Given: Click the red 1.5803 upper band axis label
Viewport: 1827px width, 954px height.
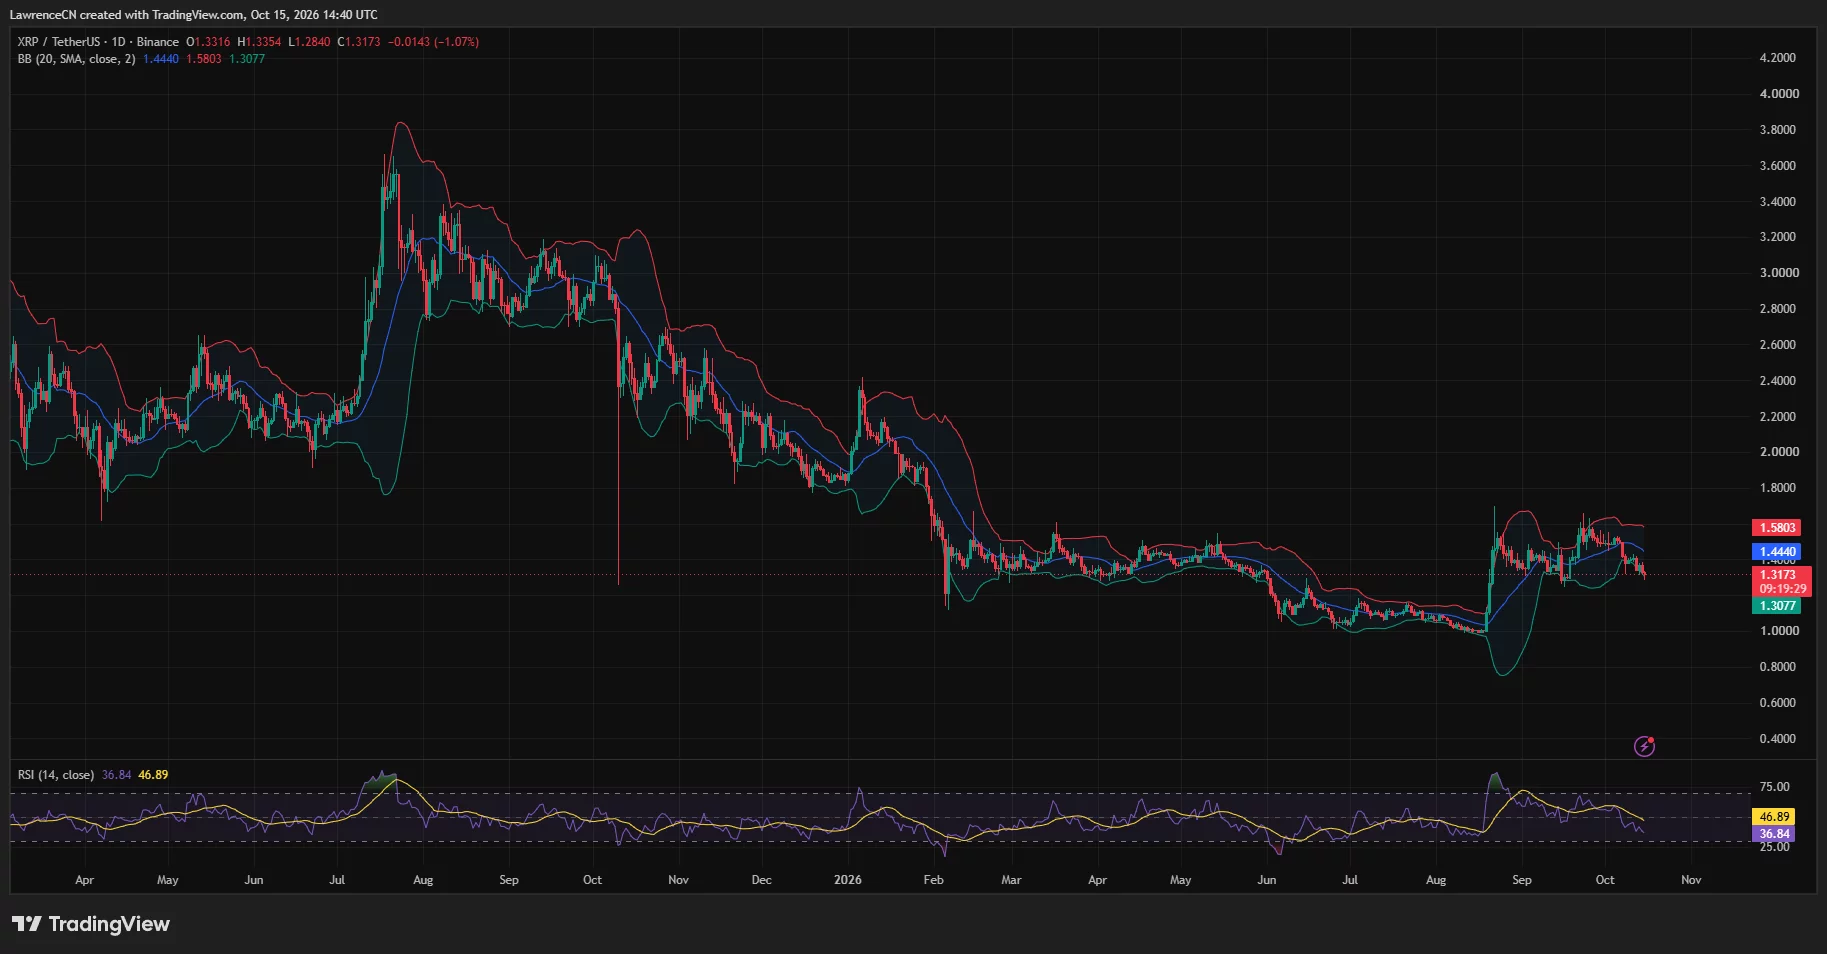Looking at the screenshot, I should coord(1777,528).
